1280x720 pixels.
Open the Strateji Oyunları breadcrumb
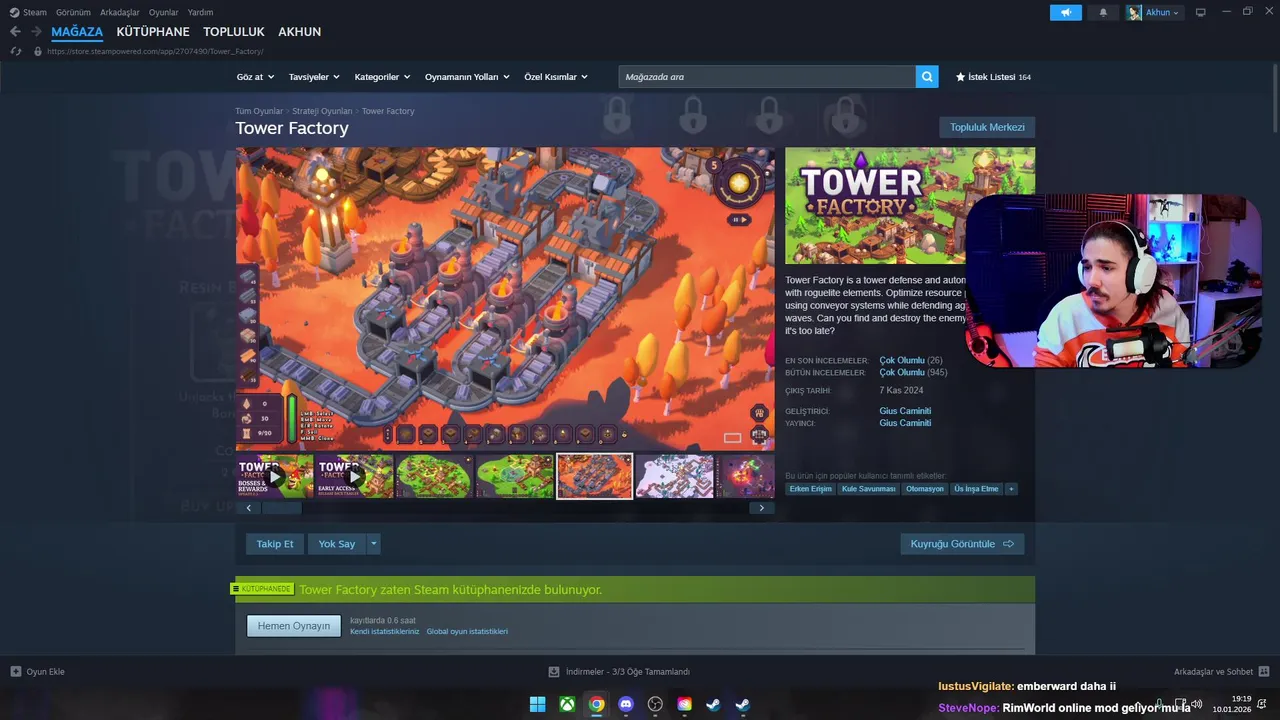pos(322,111)
